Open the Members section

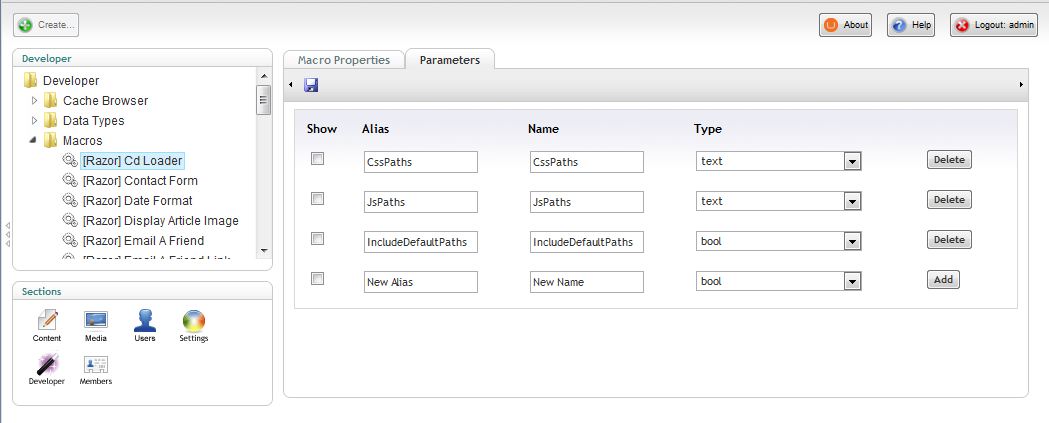[96, 370]
